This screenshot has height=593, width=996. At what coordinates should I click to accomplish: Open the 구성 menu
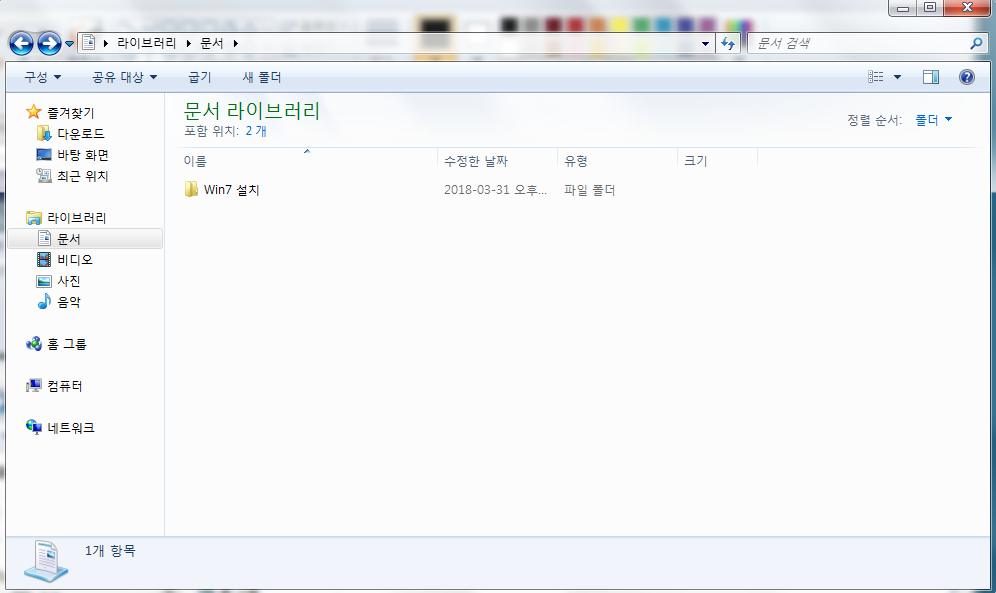(43, 77)
